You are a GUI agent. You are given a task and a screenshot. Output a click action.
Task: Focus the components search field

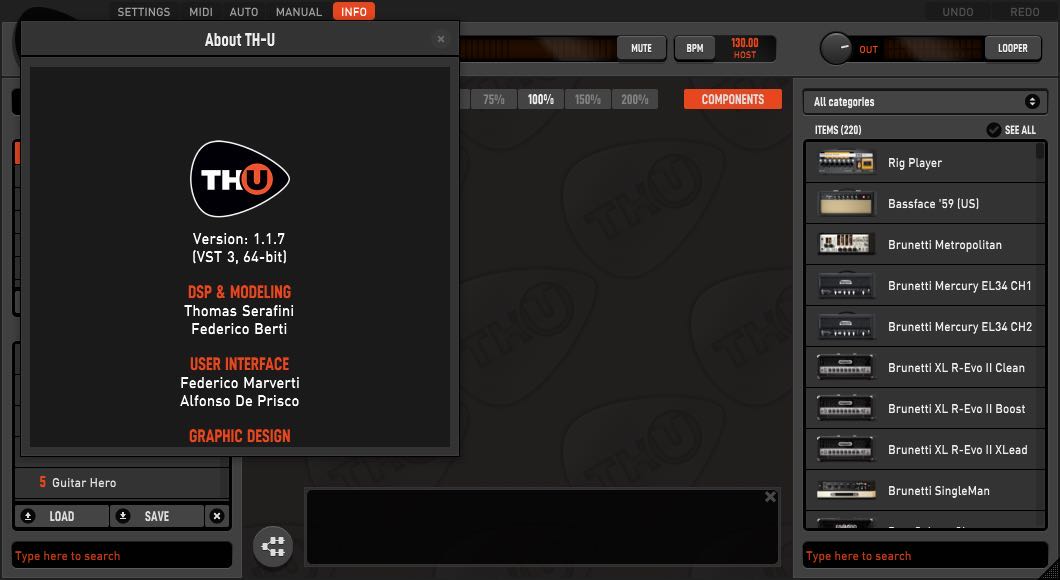pos(925,556)
